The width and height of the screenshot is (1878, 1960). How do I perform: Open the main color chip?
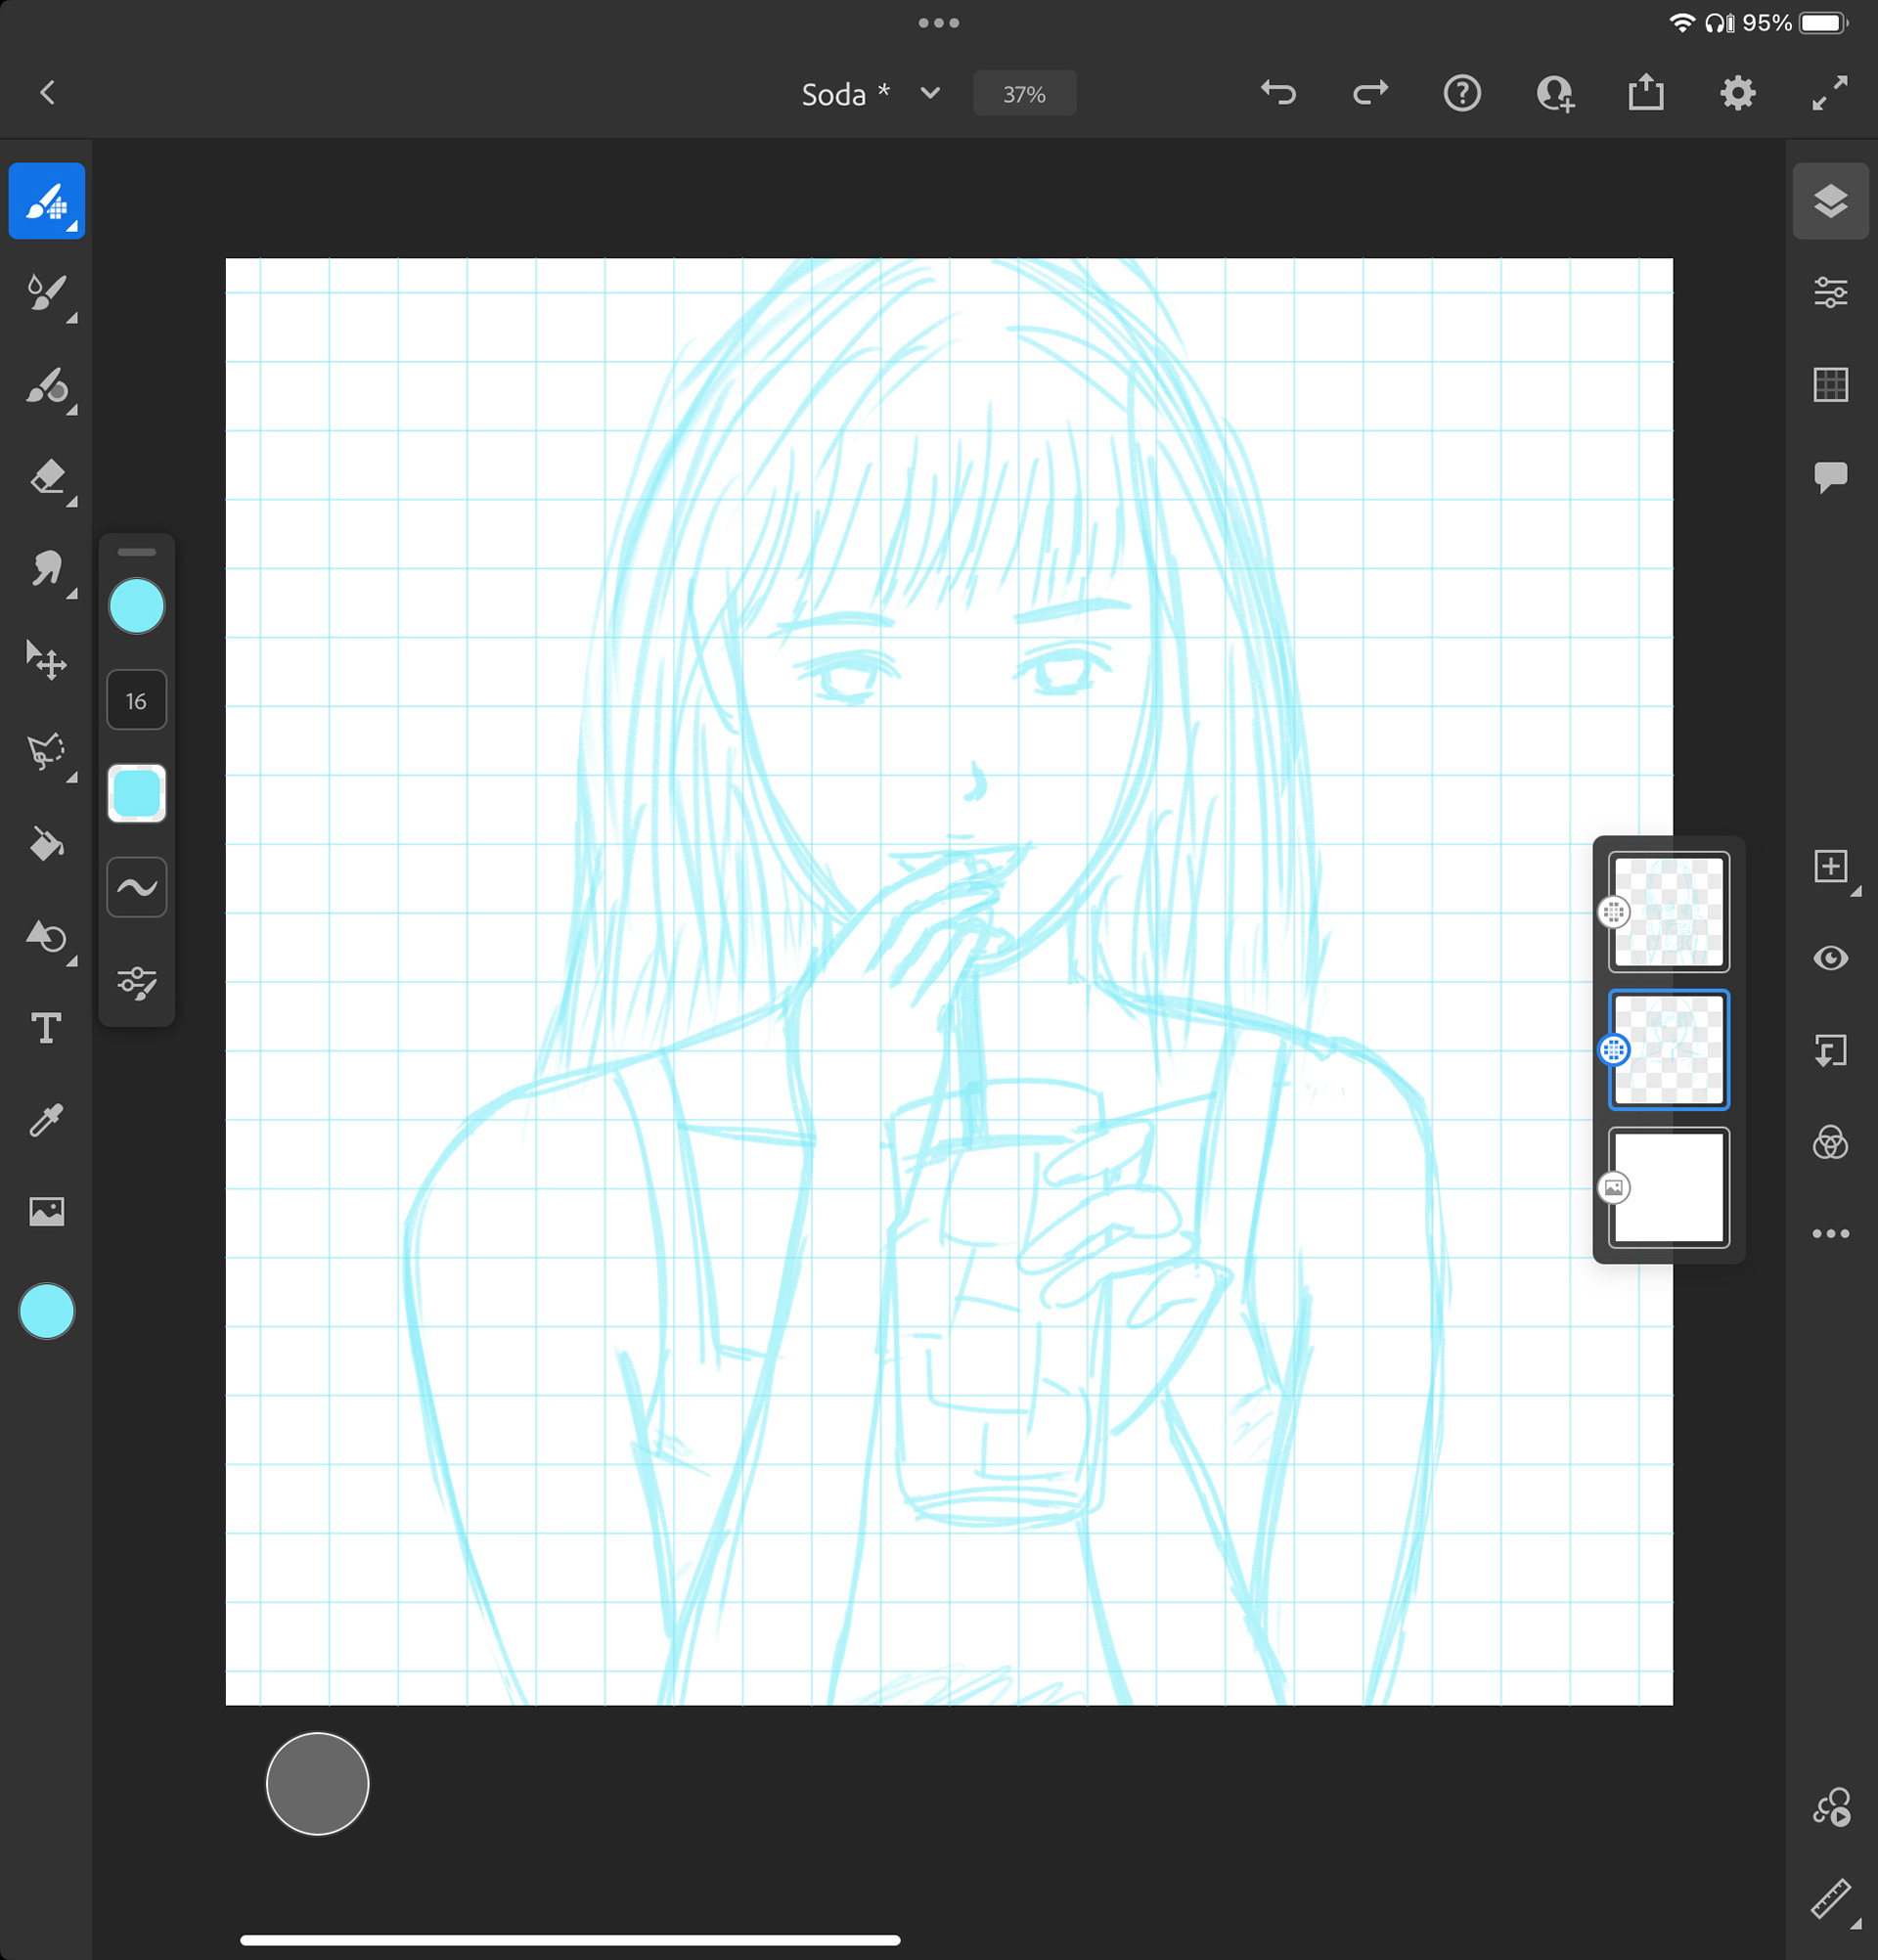[x=46, y=1311]
